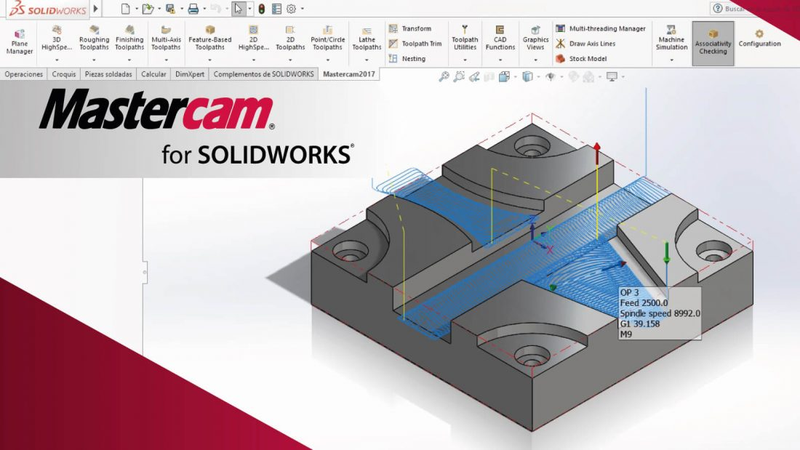Click the Previous View icon
The width and height of the screenshot is (800, 450).
474,77
